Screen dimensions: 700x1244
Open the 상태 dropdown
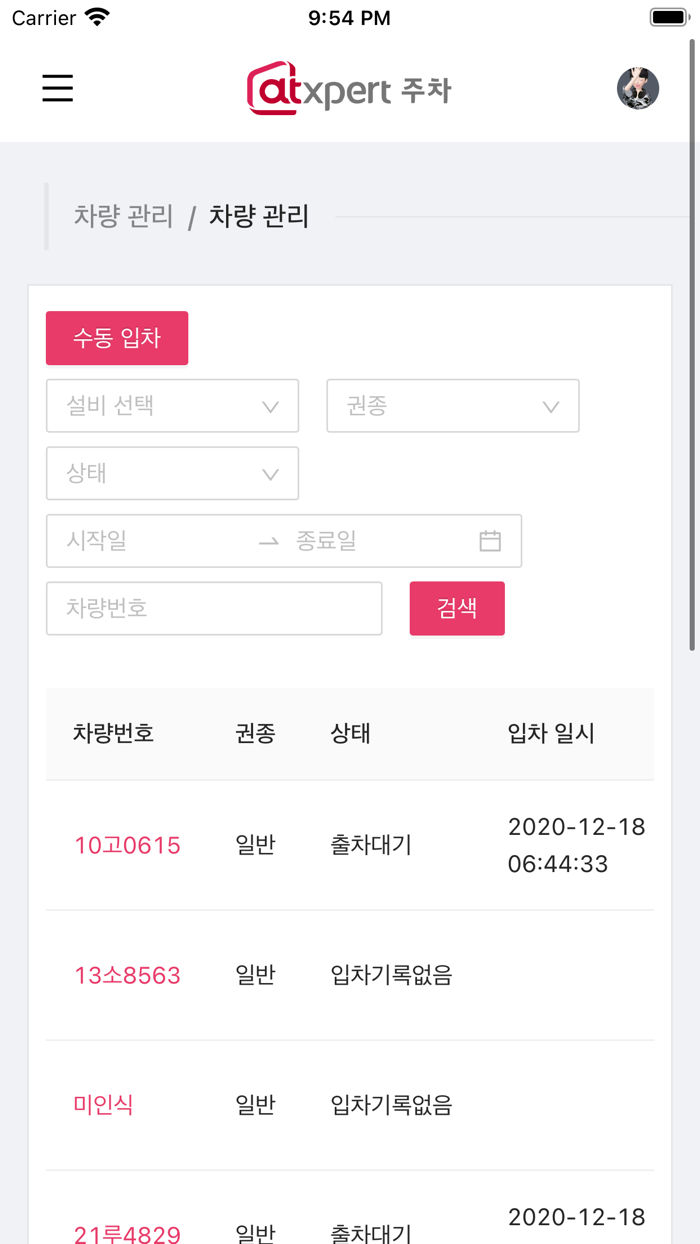[x=172, y=473]
